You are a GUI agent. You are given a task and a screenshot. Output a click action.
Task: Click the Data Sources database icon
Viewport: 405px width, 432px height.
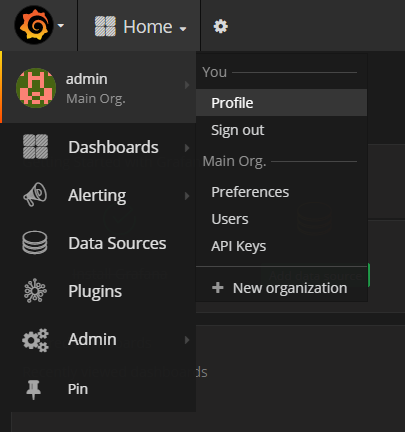pyautogui.click(x=35, y=243)
